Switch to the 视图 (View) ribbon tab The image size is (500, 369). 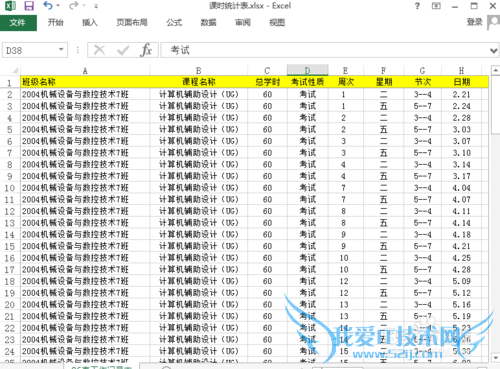[277, 23]
